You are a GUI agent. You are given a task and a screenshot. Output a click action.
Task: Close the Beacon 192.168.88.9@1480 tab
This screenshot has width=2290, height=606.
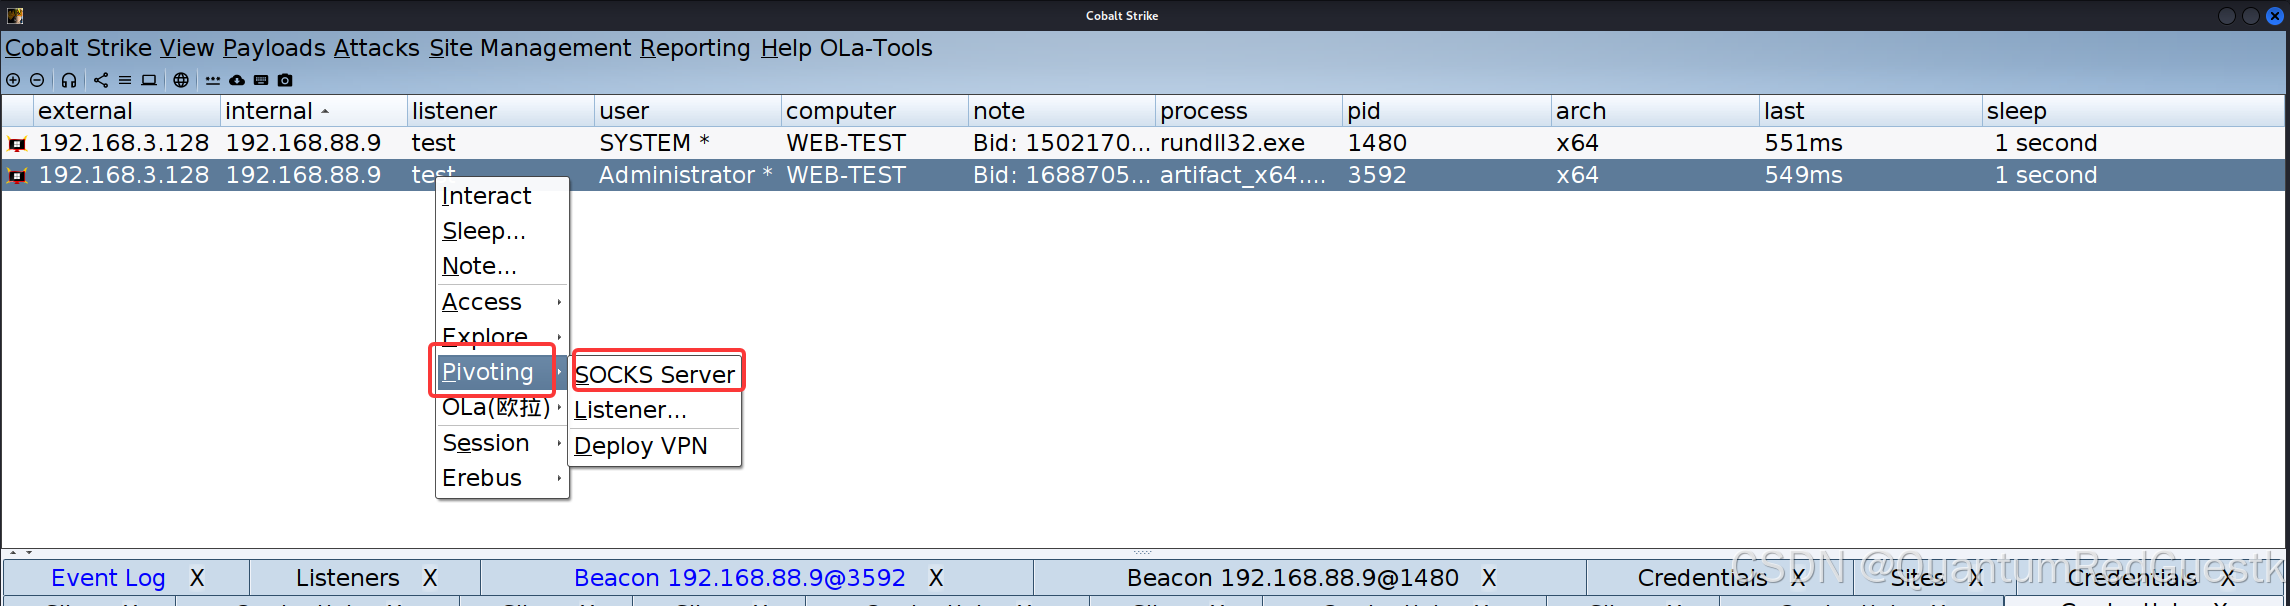1489,578
